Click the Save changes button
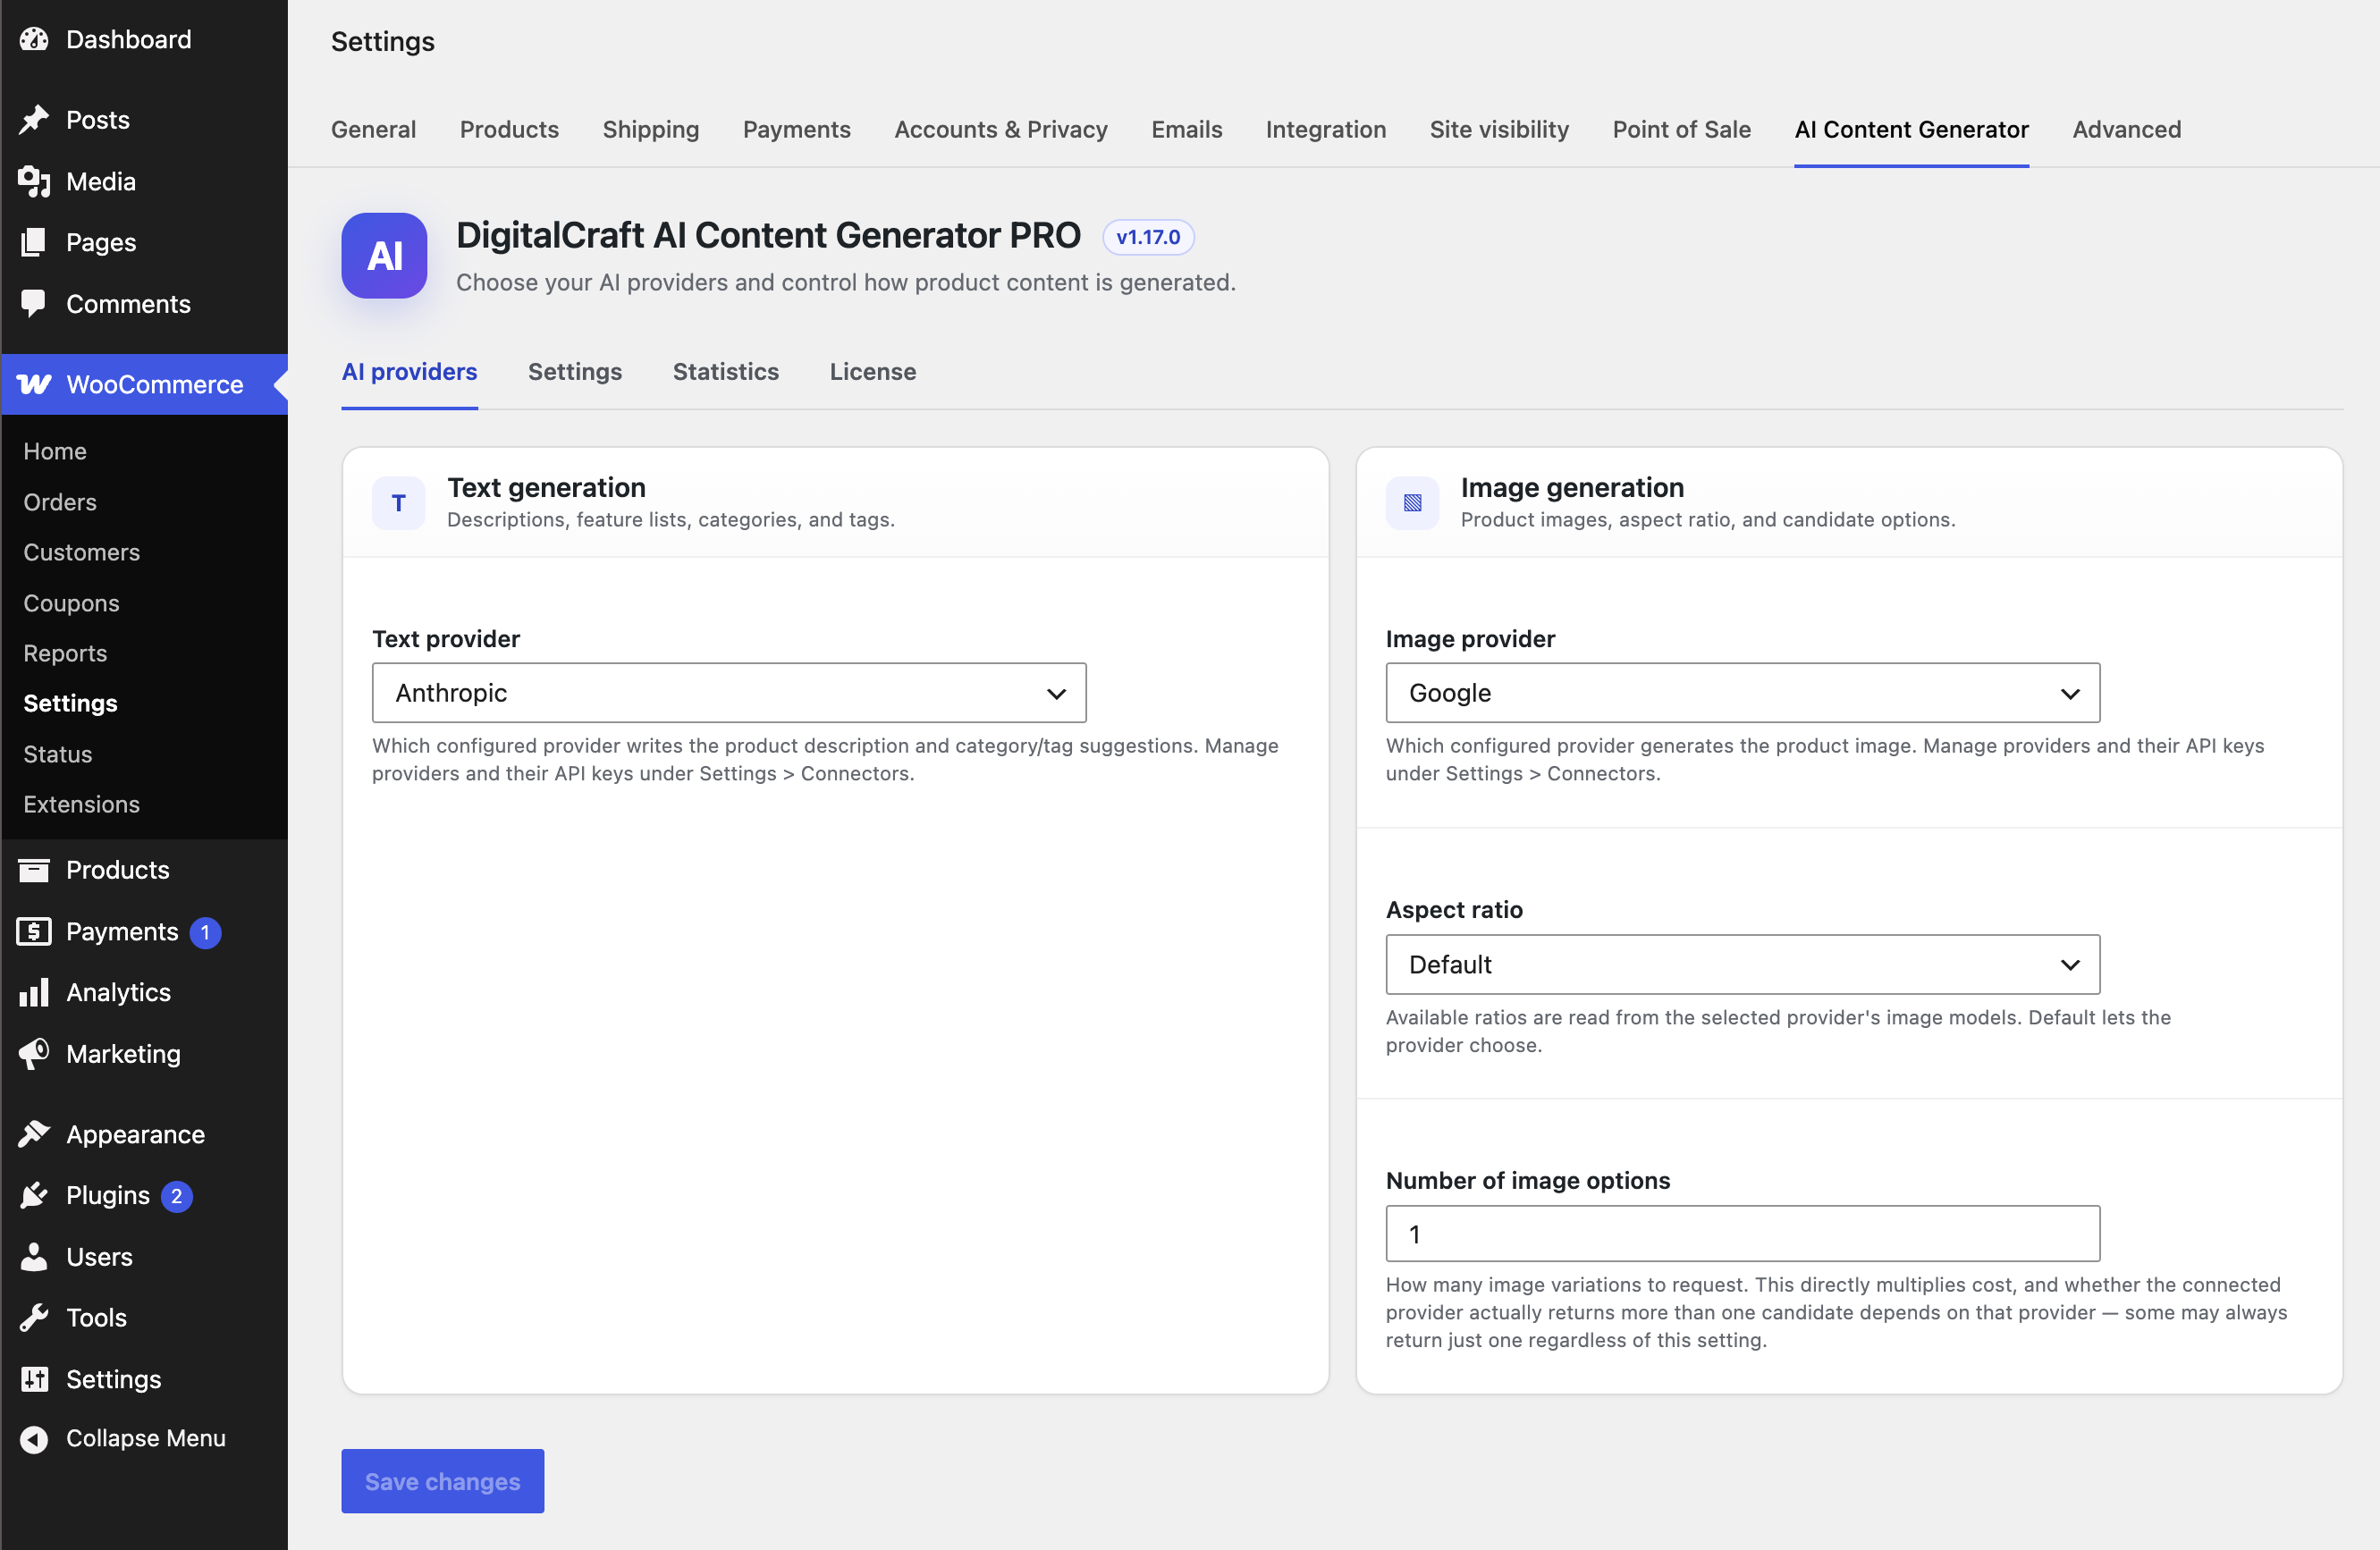Image resolution: width=2380 pixels, height=1550 pixels. point(443,1481)
